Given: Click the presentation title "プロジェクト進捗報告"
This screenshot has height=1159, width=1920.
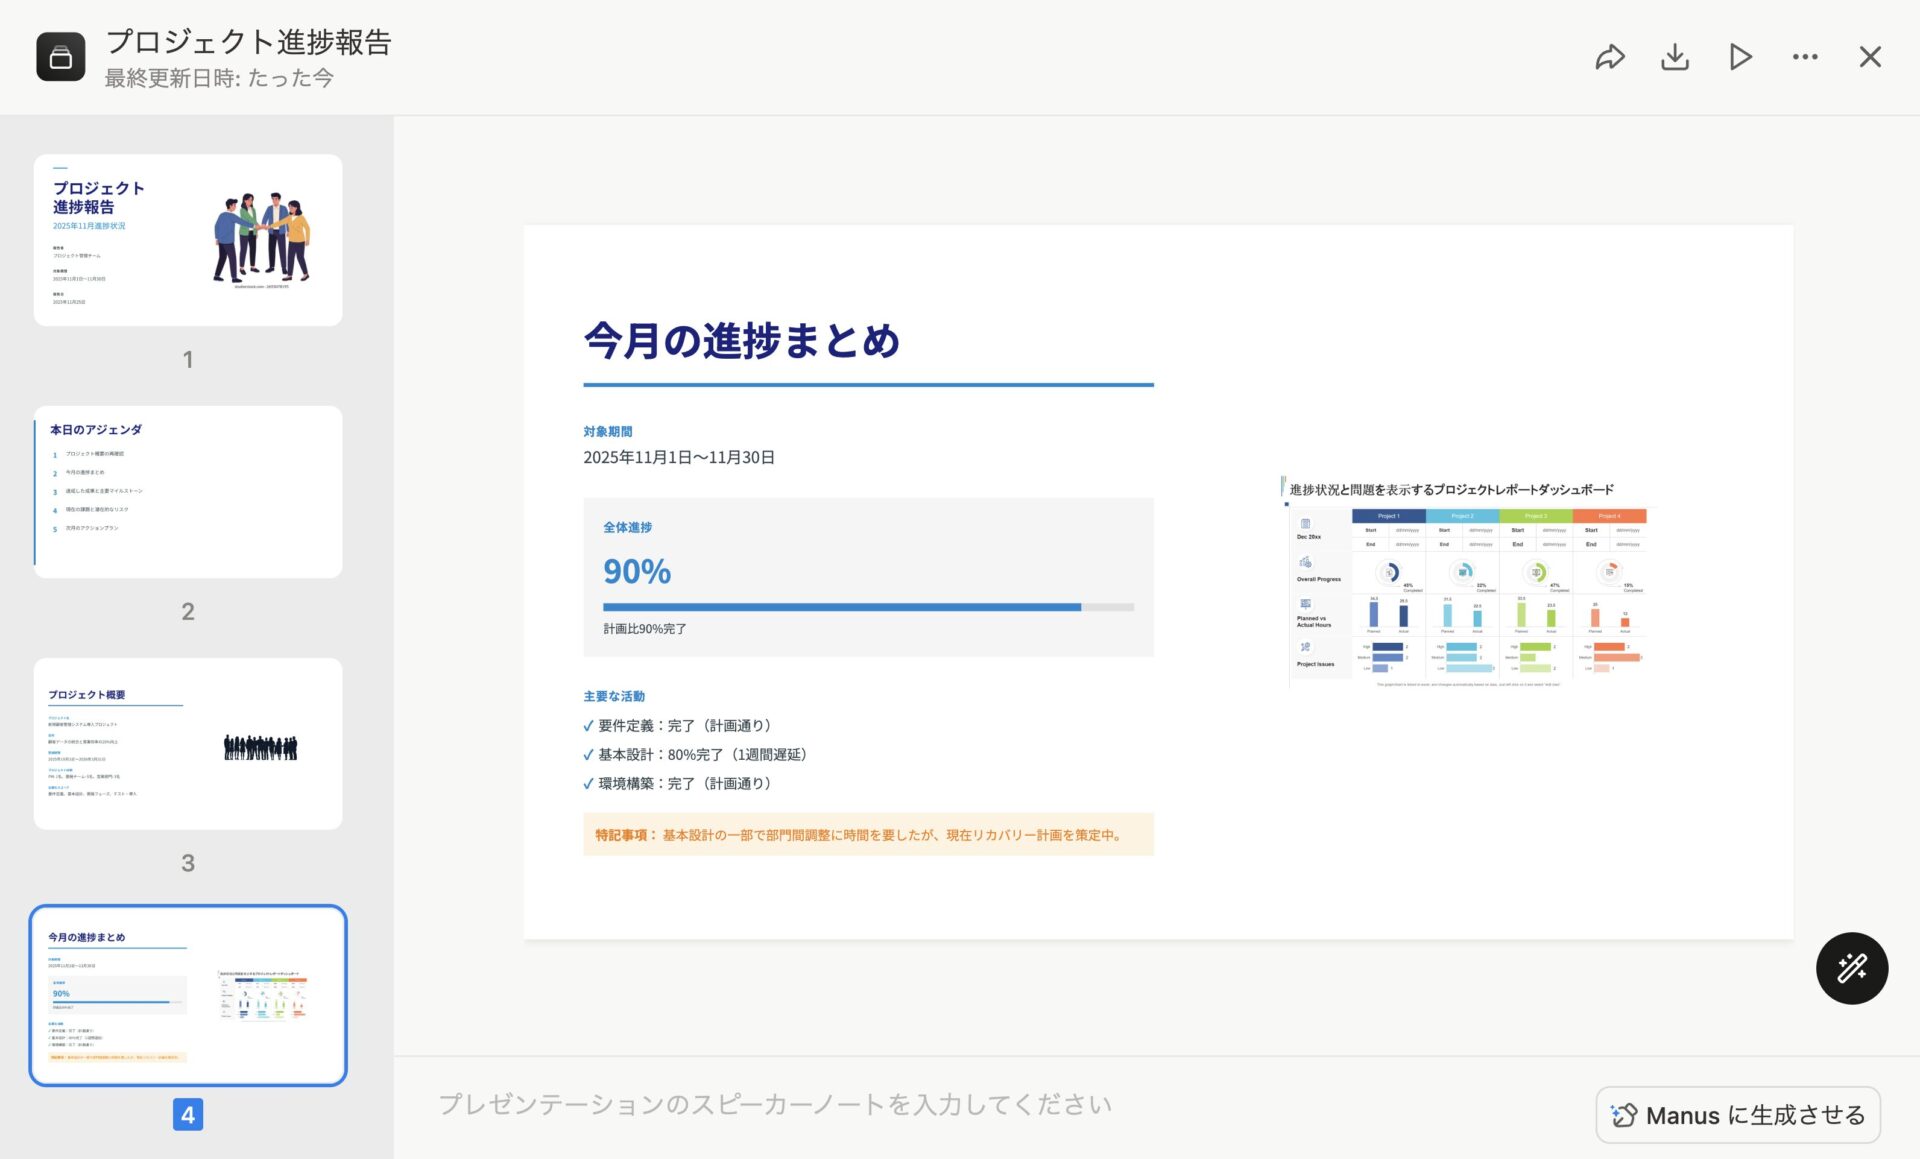Looking at the screenshot, I should point(250,43).
